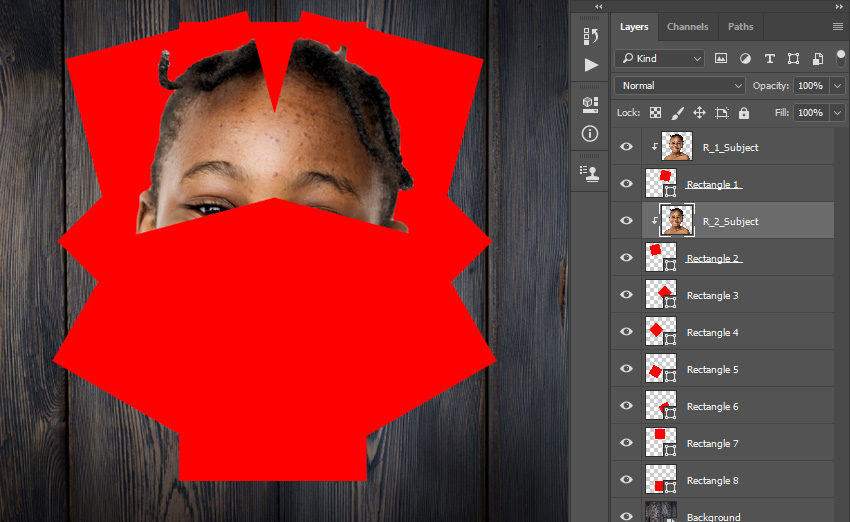Select layer named Rectangle 2
This screenshot has width=850, height=522.
tap(713, 258)
